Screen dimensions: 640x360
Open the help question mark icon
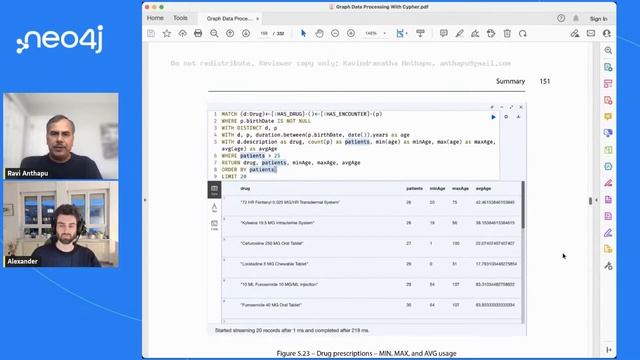[x=561, y=18]
